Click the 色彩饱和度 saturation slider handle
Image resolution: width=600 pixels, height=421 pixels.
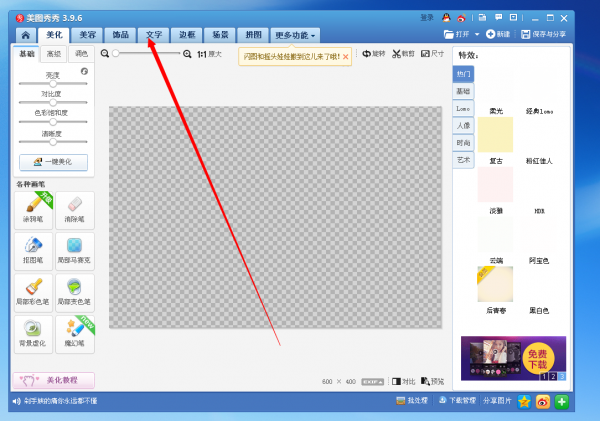tap(53, 122)
